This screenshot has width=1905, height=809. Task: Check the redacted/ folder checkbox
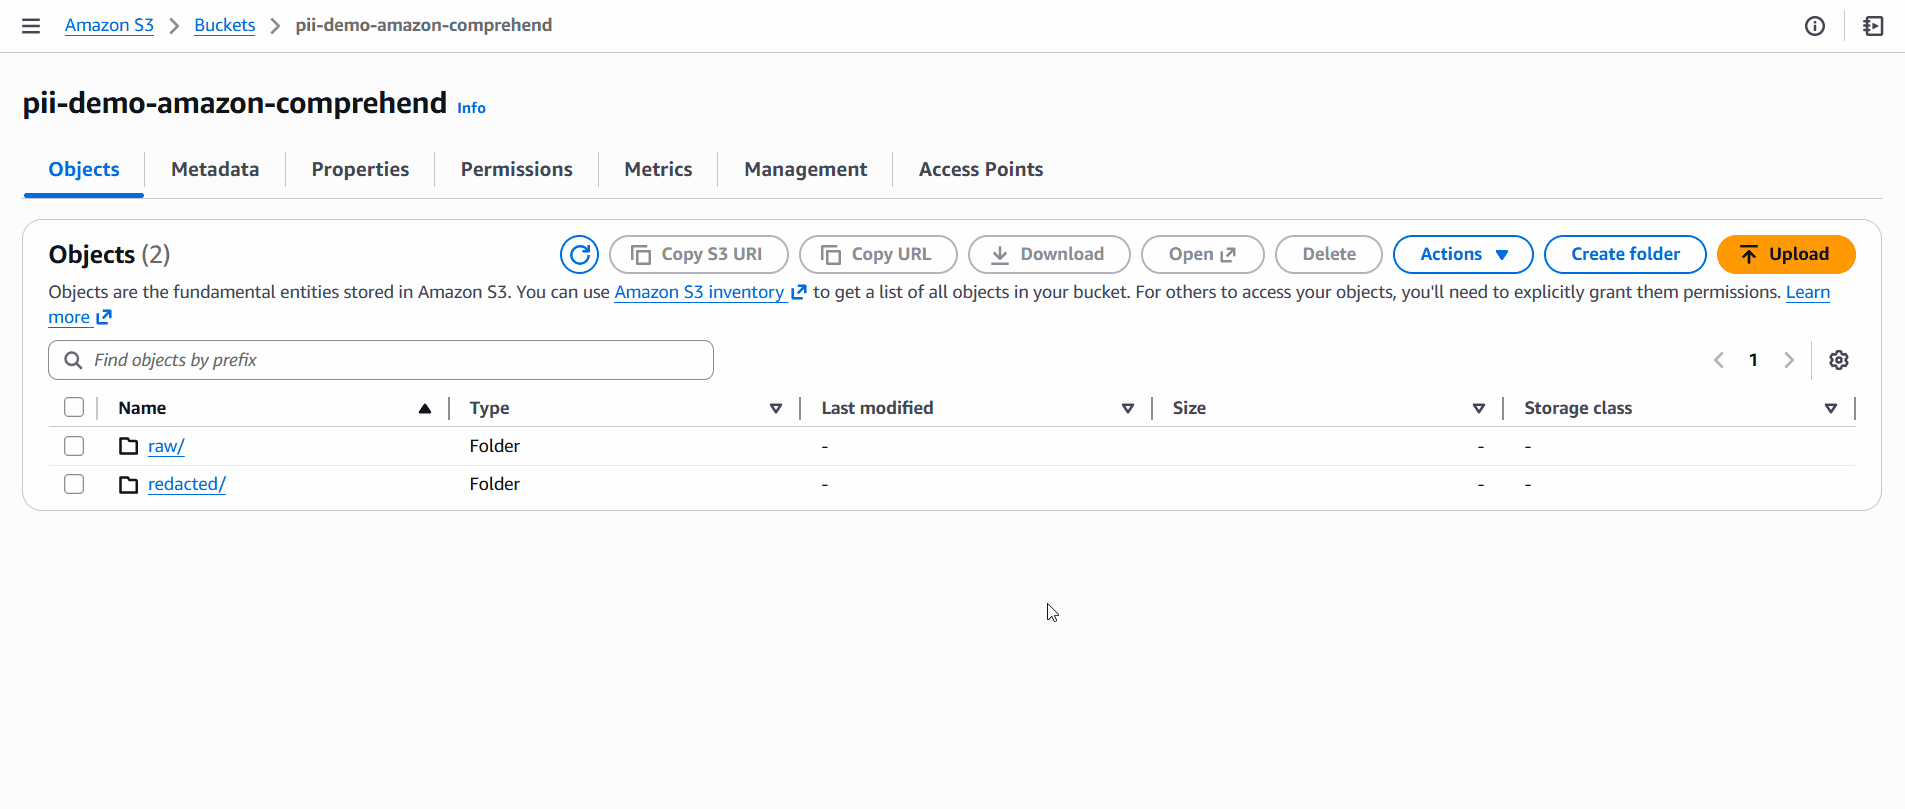(74, 484)
